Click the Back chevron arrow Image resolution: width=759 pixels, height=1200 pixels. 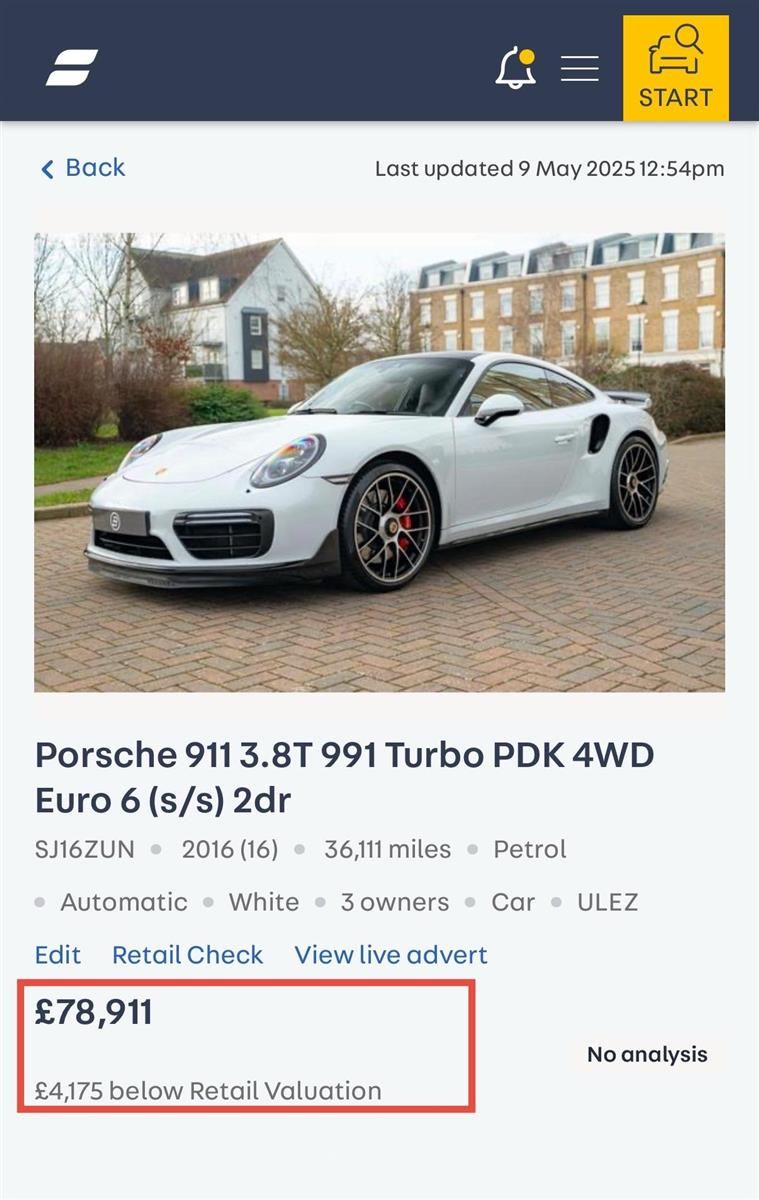tap(47, 169)
